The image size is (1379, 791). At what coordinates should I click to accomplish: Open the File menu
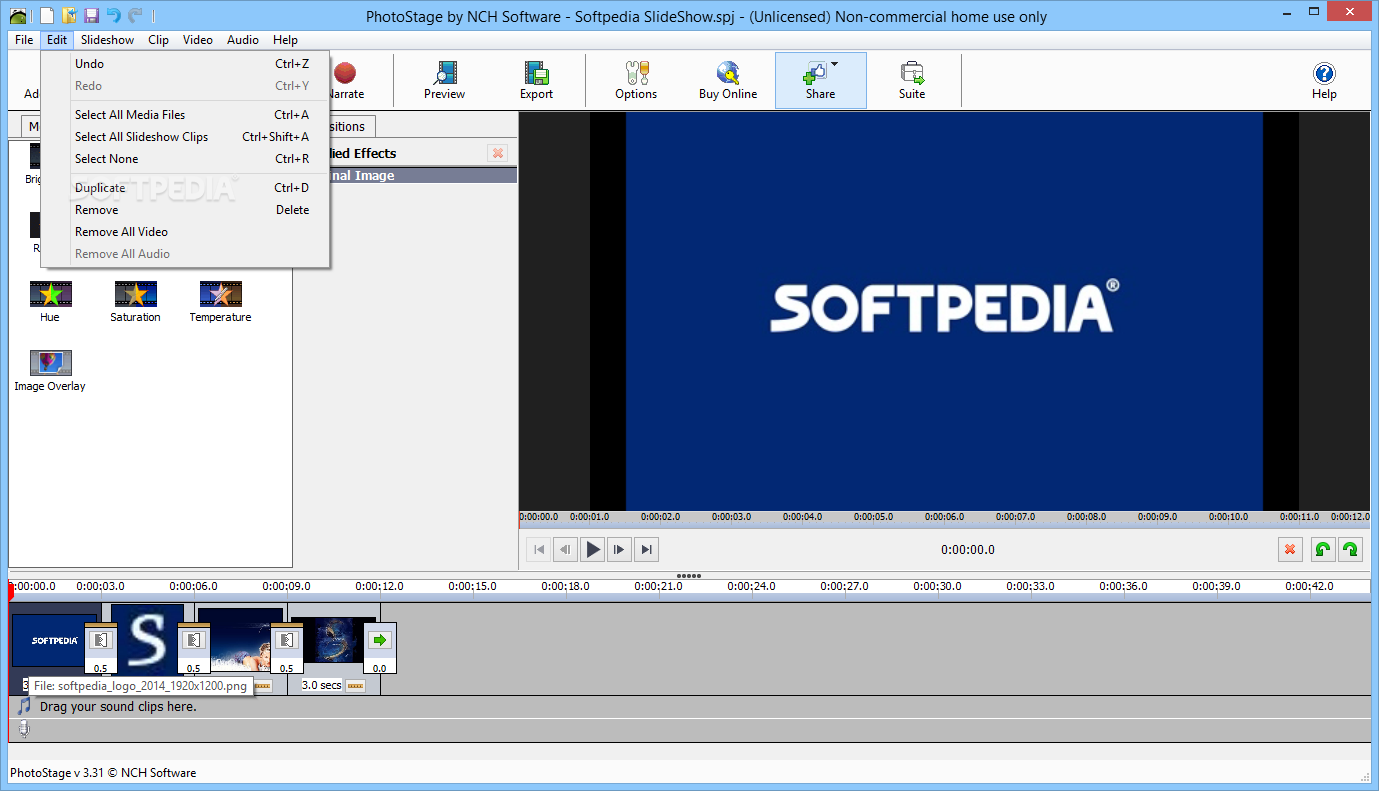24,40
